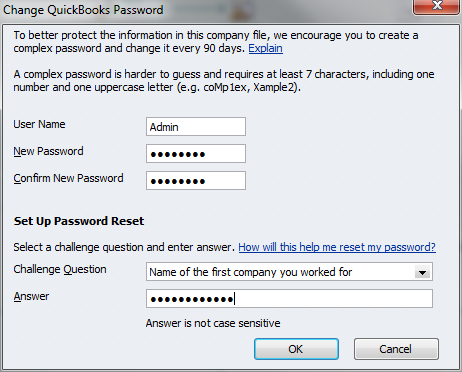Click the complex password example text paragraph

click(x=224, y=81)
